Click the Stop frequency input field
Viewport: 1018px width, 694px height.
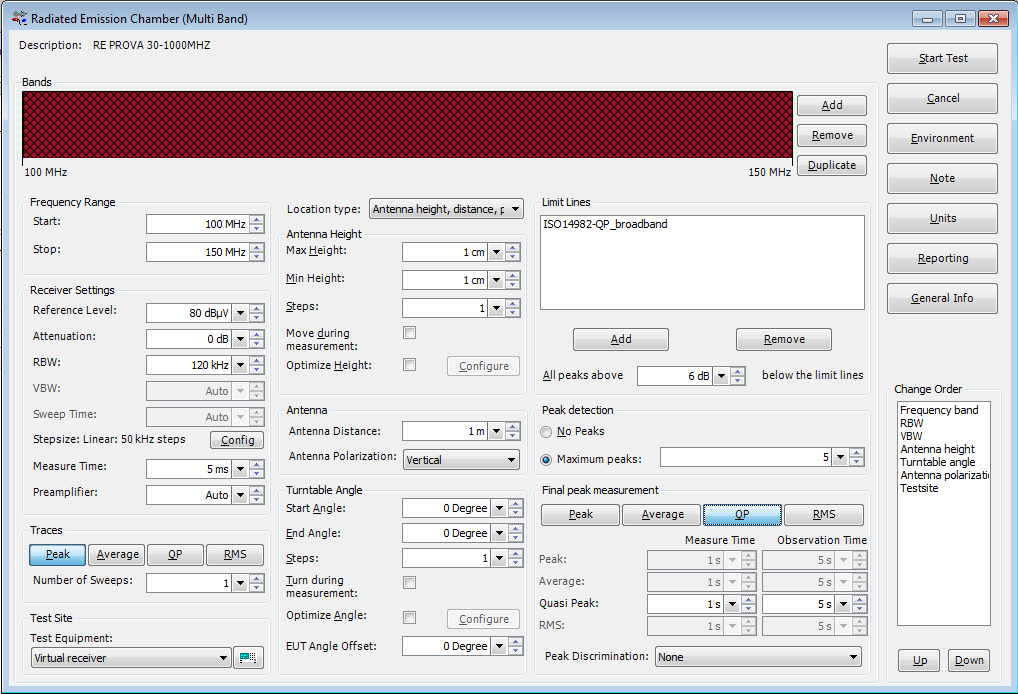click(x=197, y=252)
